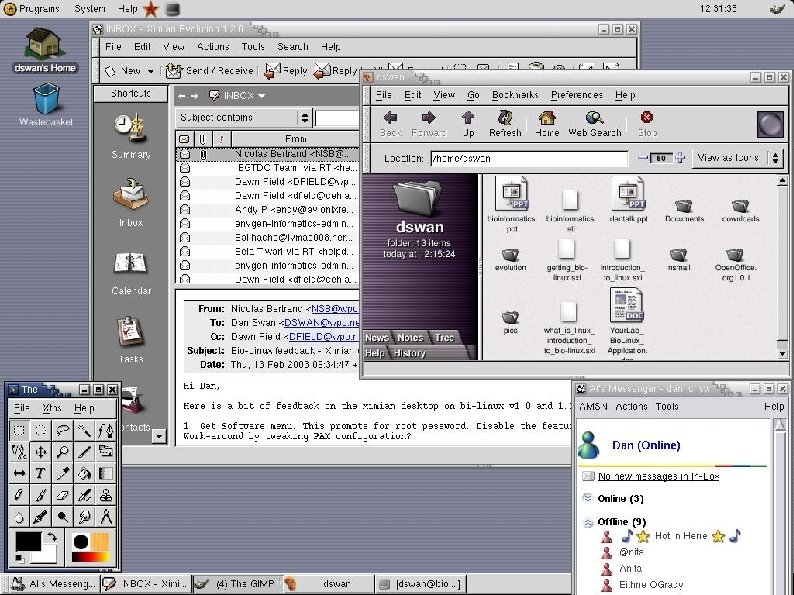Viewport: 794px width, 595px height.
Task: Open the Xtns menu in GIMP toolbox
Action: pyautogui.click(x=52, y=408)
